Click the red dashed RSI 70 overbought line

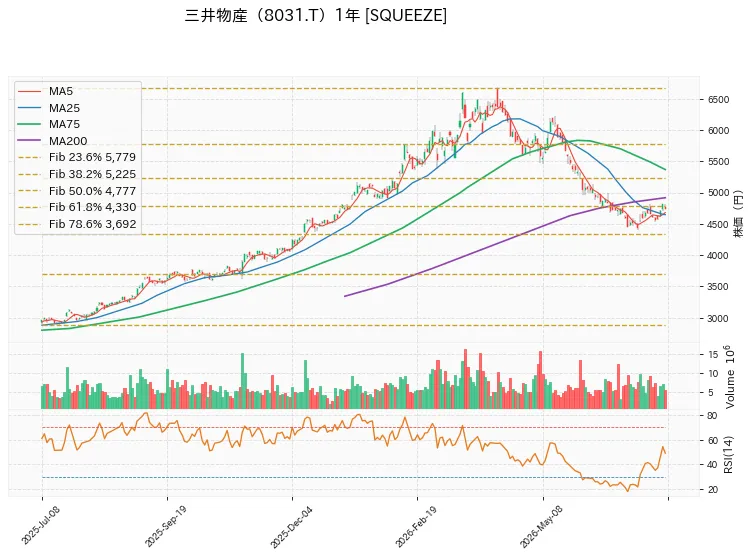[354, 427]
